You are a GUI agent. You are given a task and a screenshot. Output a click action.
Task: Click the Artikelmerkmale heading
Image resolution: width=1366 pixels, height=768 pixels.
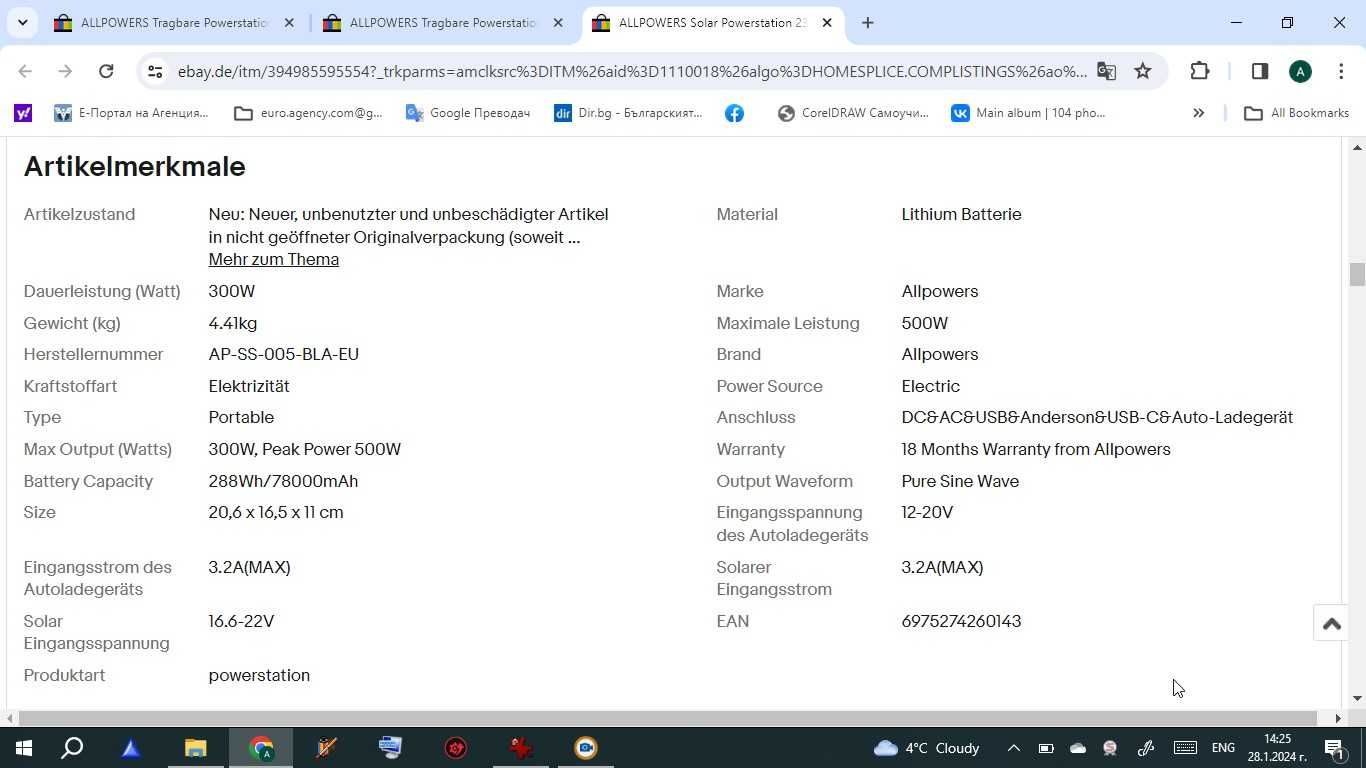134,166
